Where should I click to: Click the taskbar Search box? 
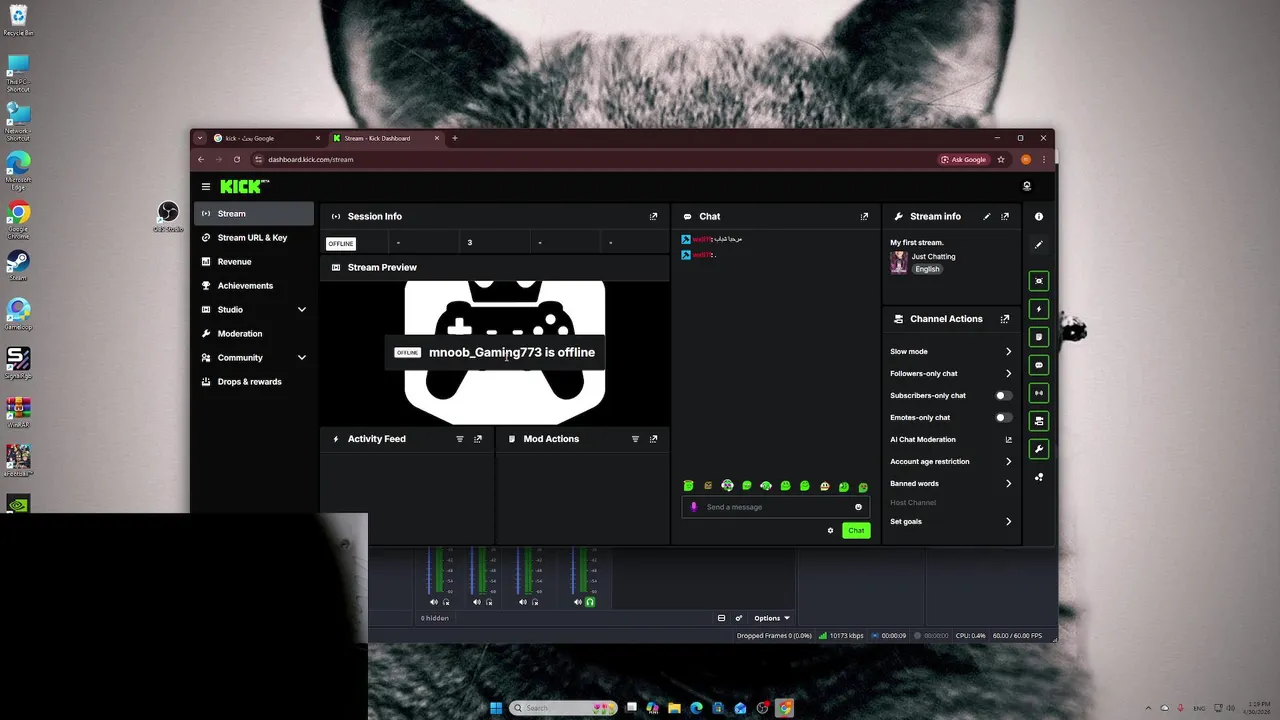(x=564, y=708)
